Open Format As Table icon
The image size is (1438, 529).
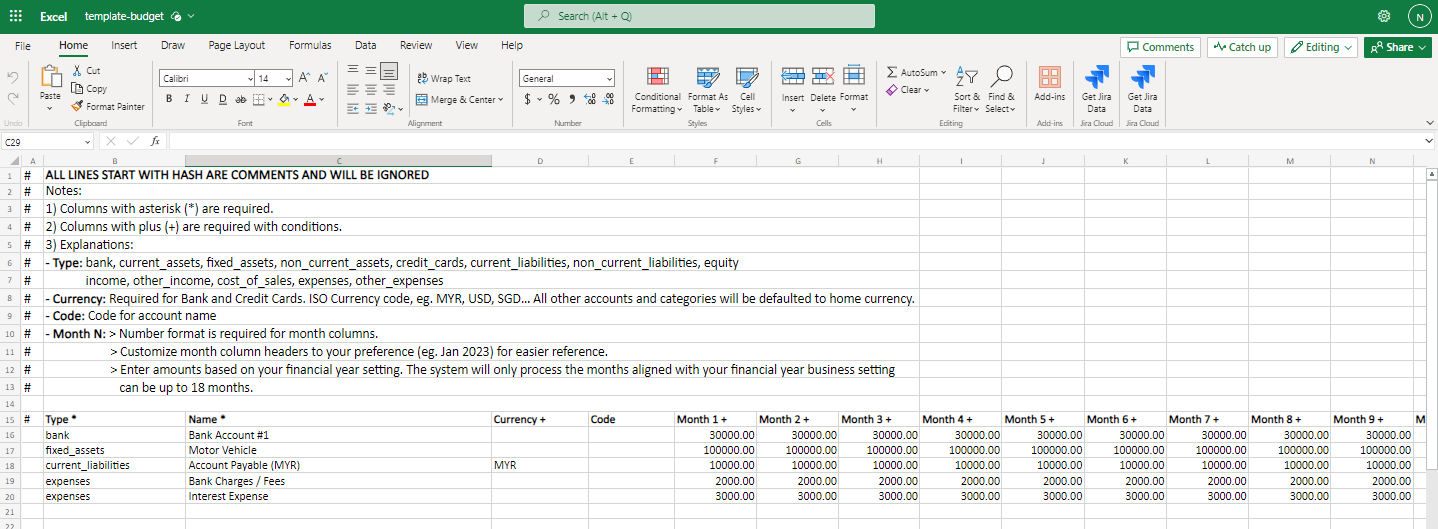click(707, 77)
